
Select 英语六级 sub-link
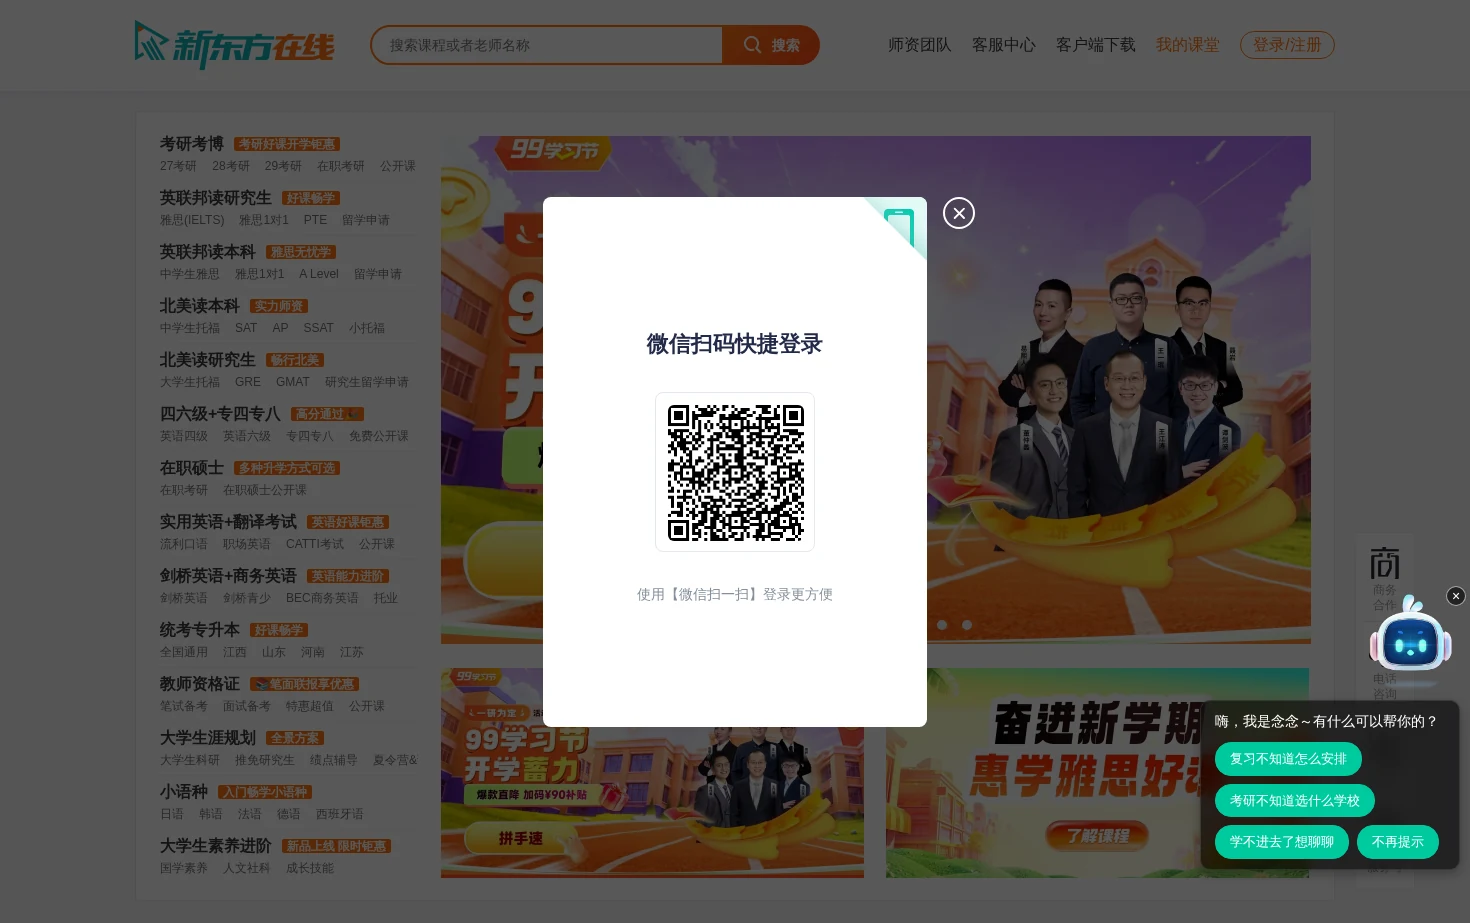pyautogui.click(x=247, y=436)
